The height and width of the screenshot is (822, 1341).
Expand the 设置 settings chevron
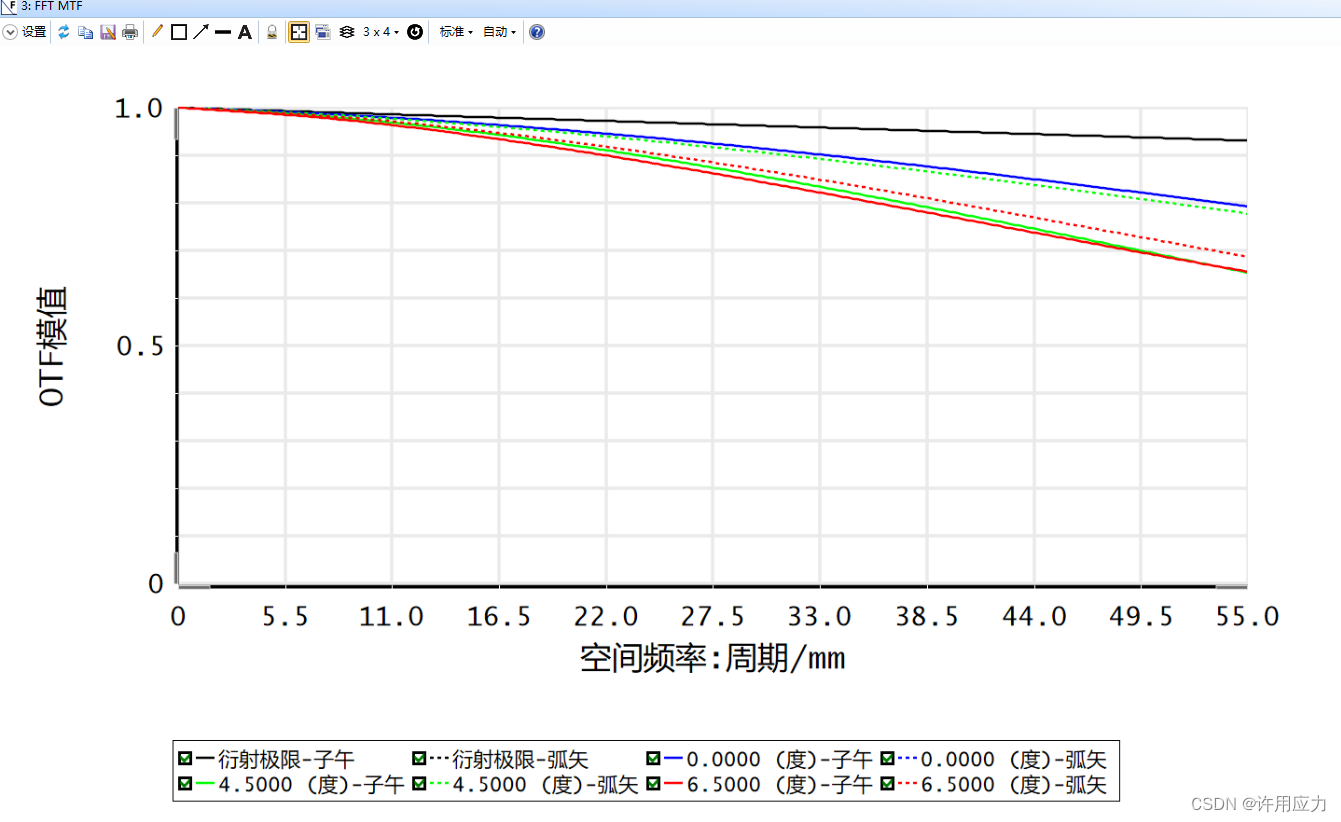tap(10, 32)
